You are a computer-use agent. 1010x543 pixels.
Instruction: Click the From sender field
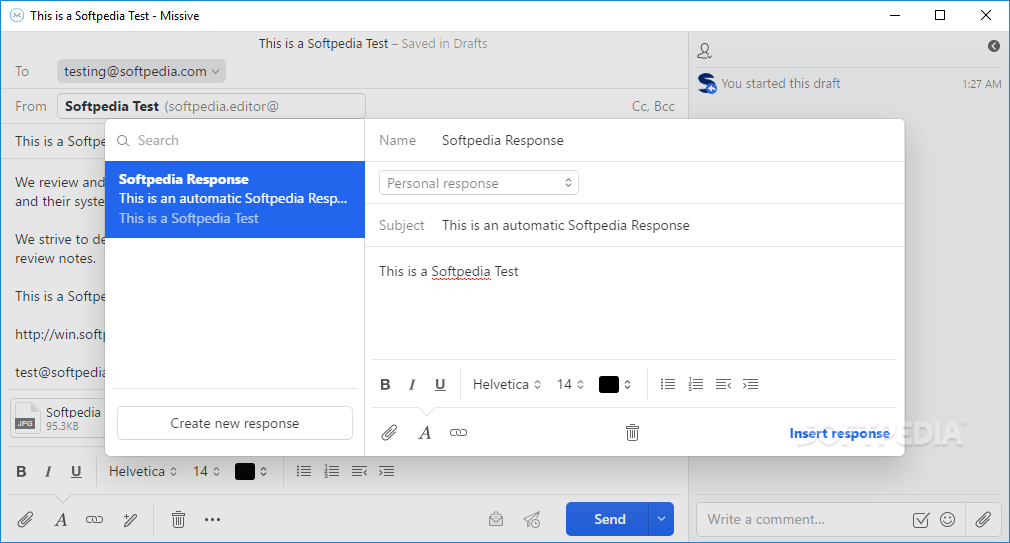(211, 106)
